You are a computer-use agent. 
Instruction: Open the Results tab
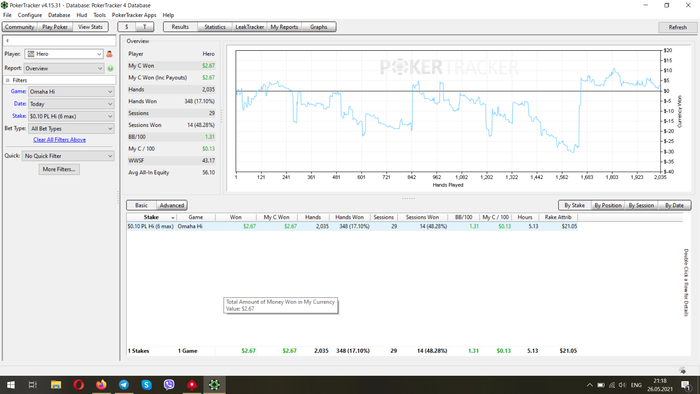click(180, 27)
